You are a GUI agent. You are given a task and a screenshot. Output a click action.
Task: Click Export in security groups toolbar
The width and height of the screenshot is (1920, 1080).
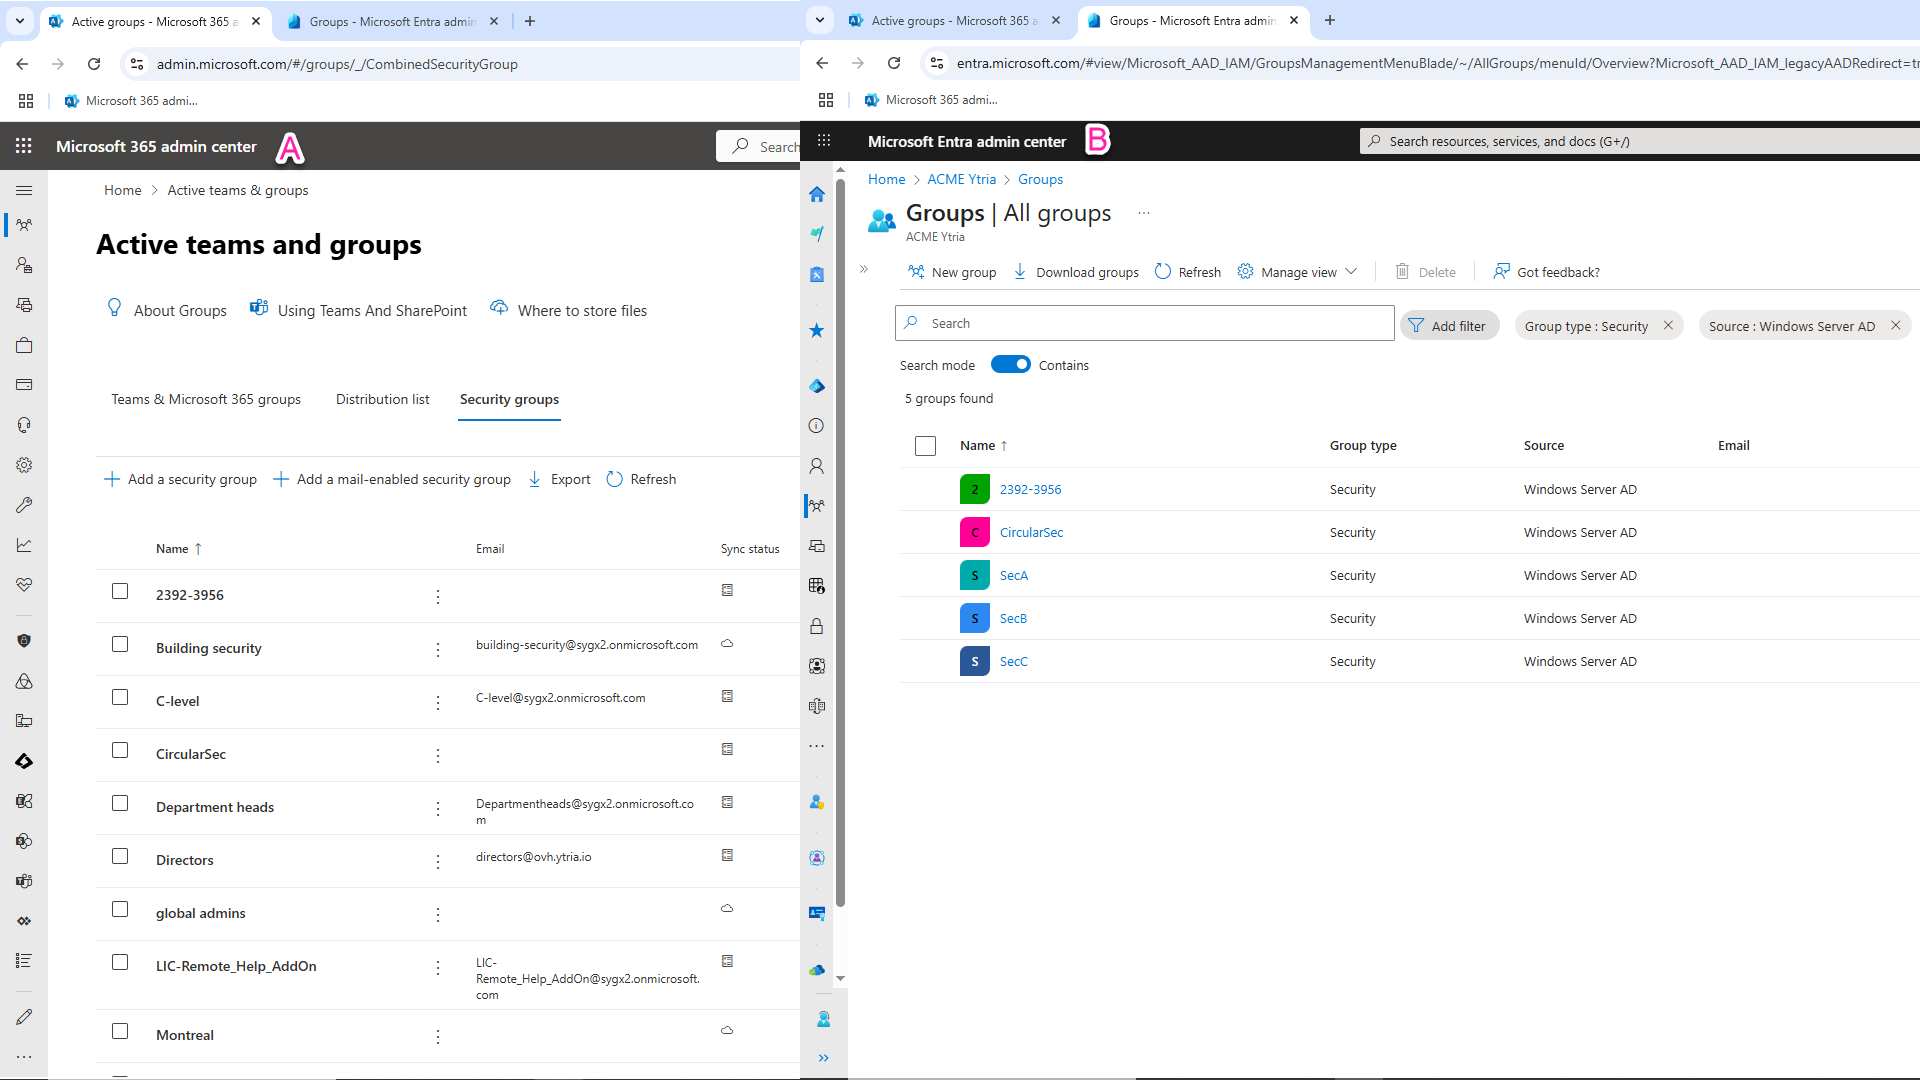click(559, 479)
